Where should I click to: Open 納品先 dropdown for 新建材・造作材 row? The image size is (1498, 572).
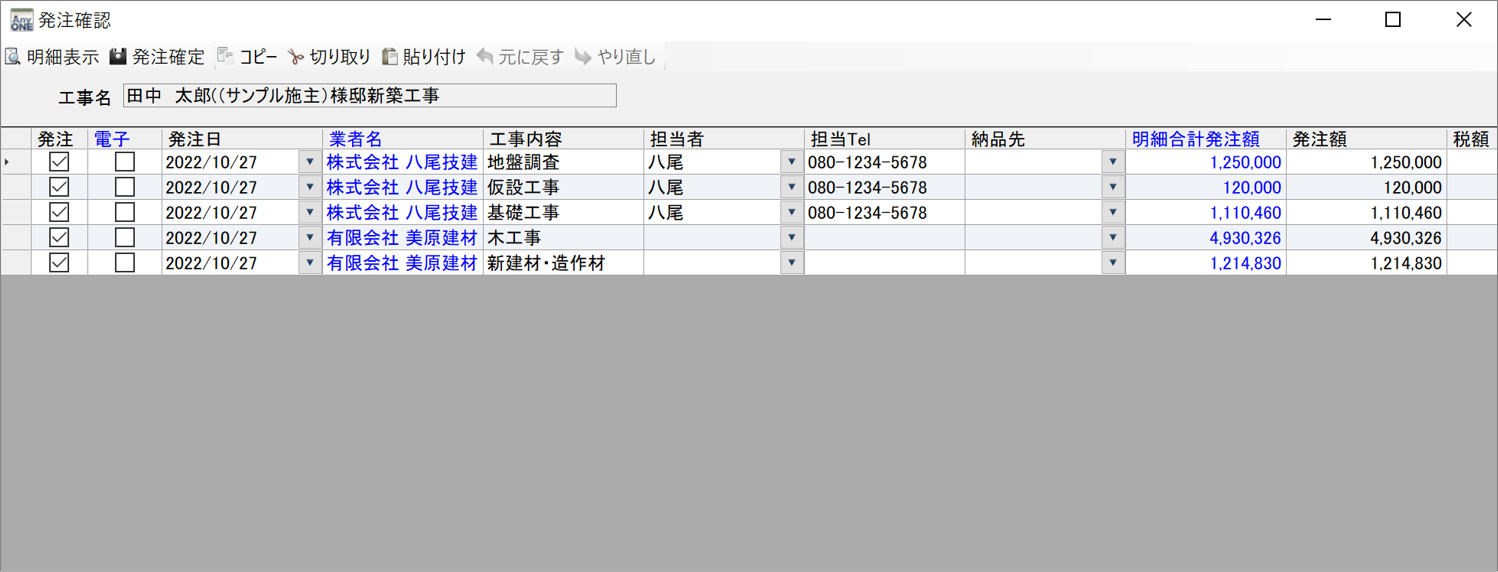(1112, 263)
